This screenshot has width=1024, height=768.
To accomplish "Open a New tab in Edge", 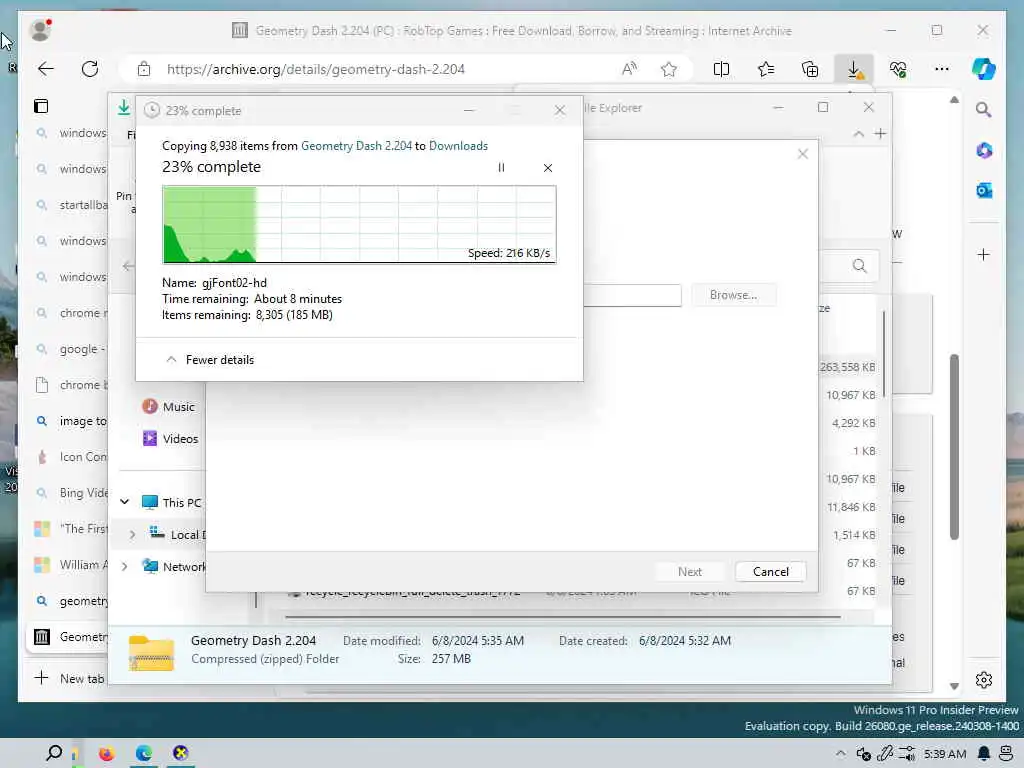I will pos(69,679).
